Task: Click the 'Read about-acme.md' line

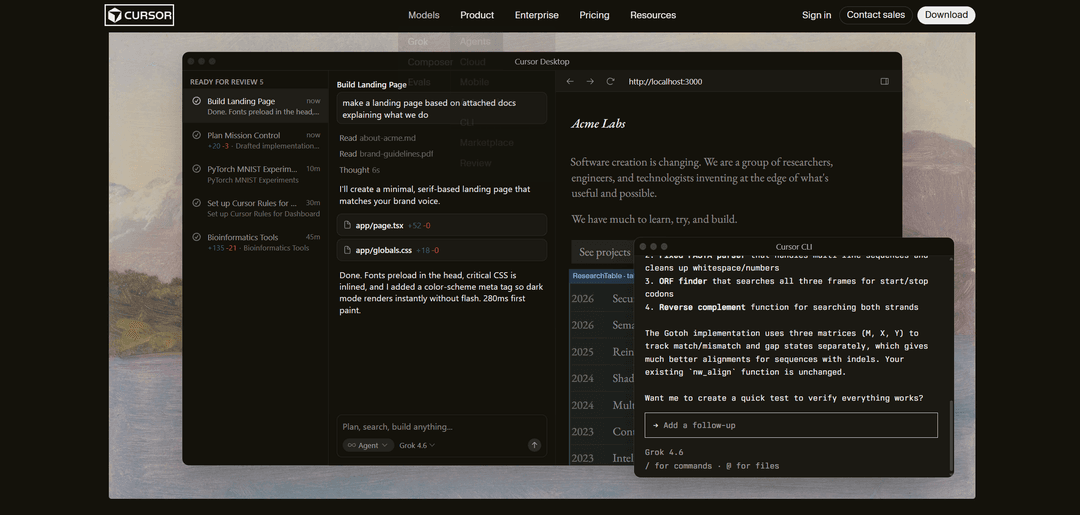Action: pos(377,138)
